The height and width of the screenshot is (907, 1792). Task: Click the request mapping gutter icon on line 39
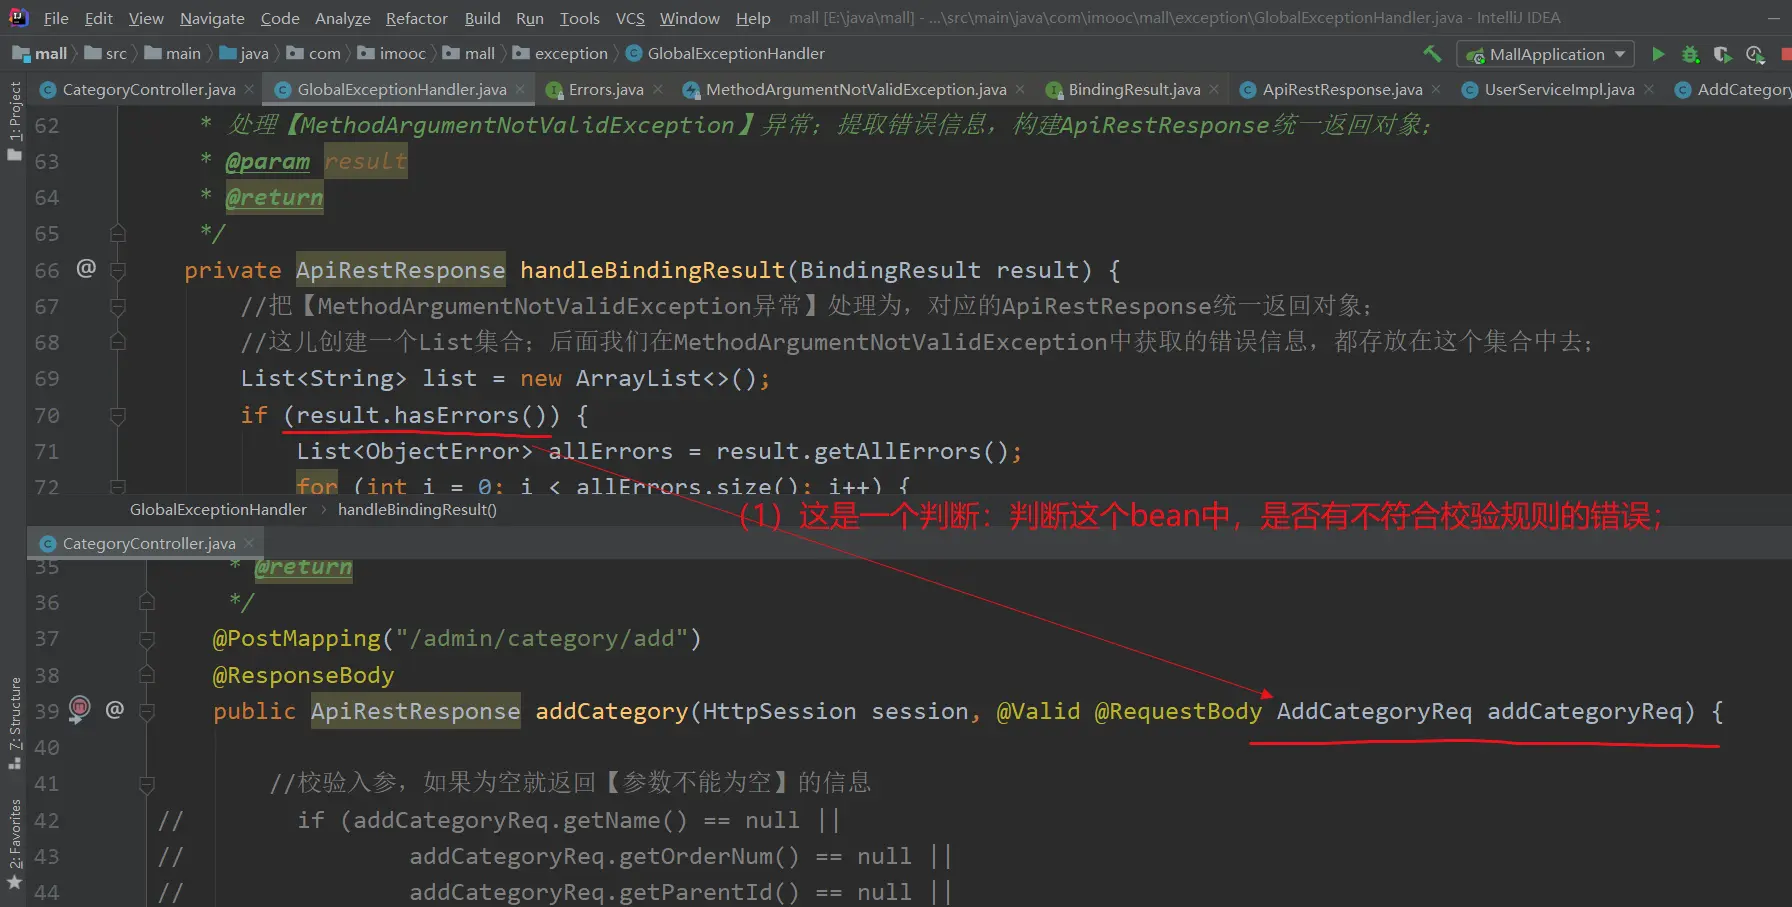click(x=80, y=709)
